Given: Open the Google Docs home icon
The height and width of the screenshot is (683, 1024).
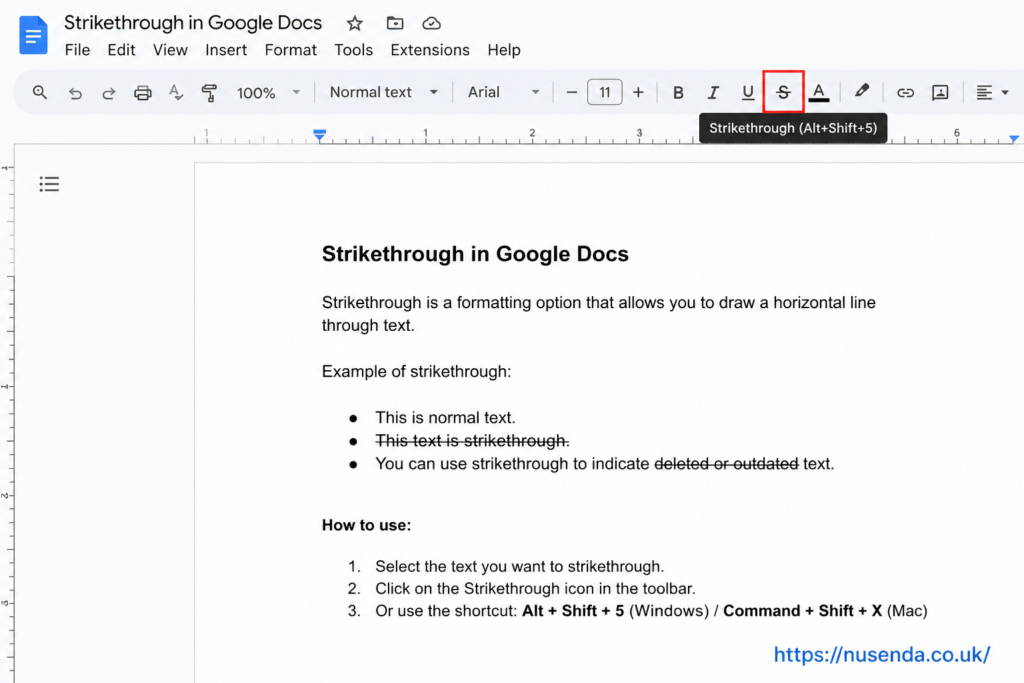Looking at the screenshot, I should (33, 35).
